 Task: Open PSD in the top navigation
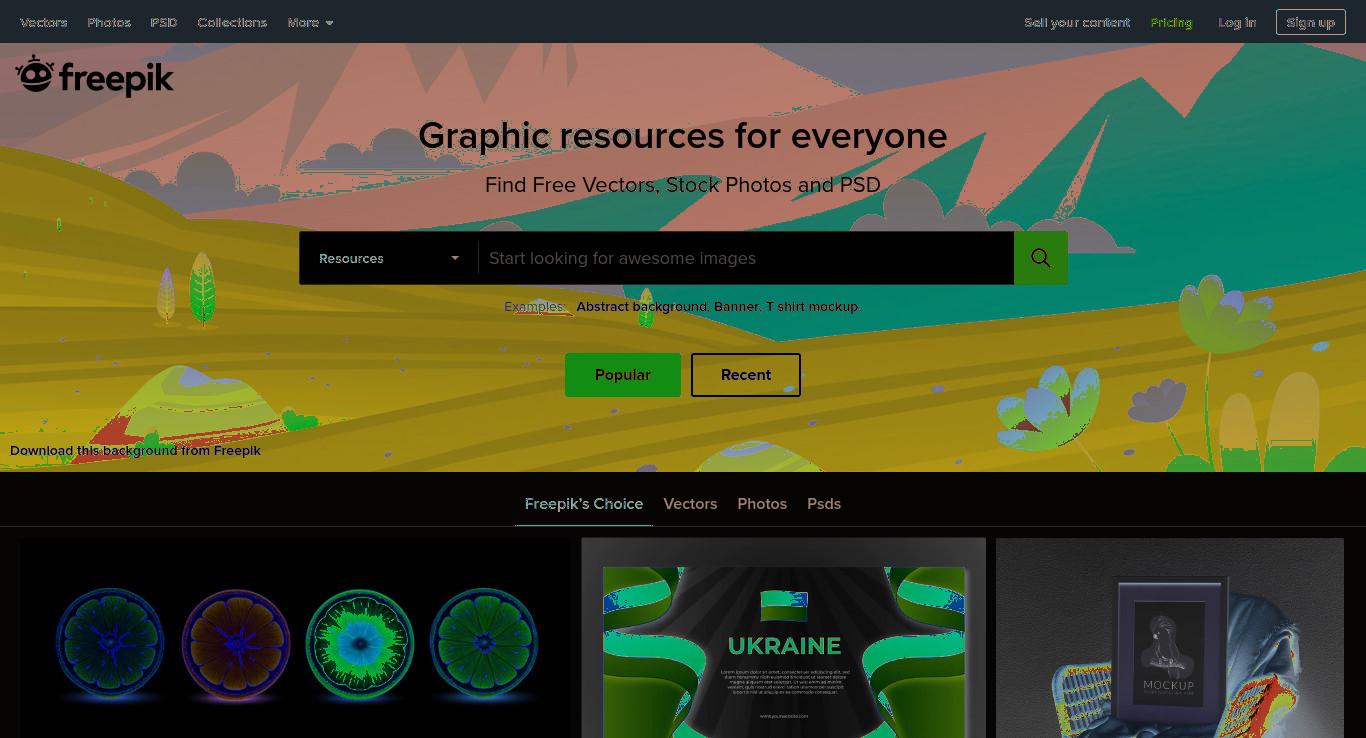(x=164, y=22)
